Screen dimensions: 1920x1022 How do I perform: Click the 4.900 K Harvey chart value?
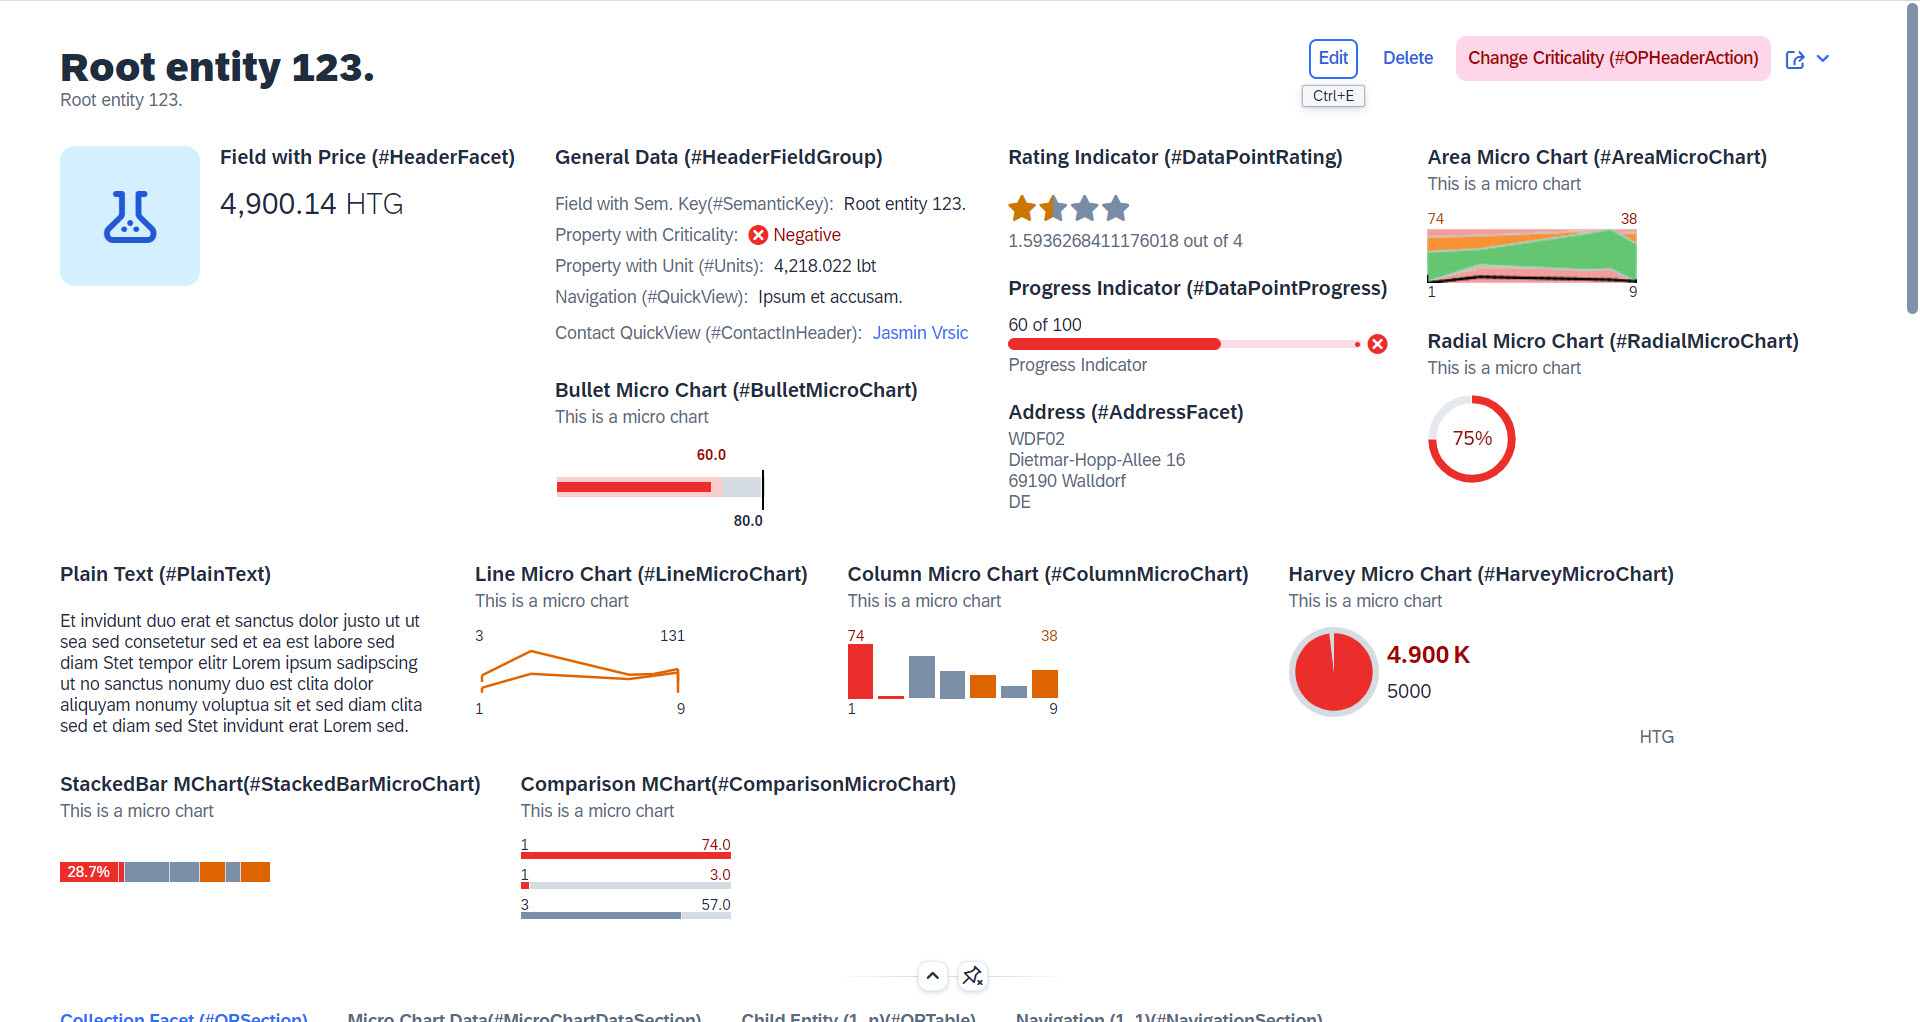pos(1428,655)
